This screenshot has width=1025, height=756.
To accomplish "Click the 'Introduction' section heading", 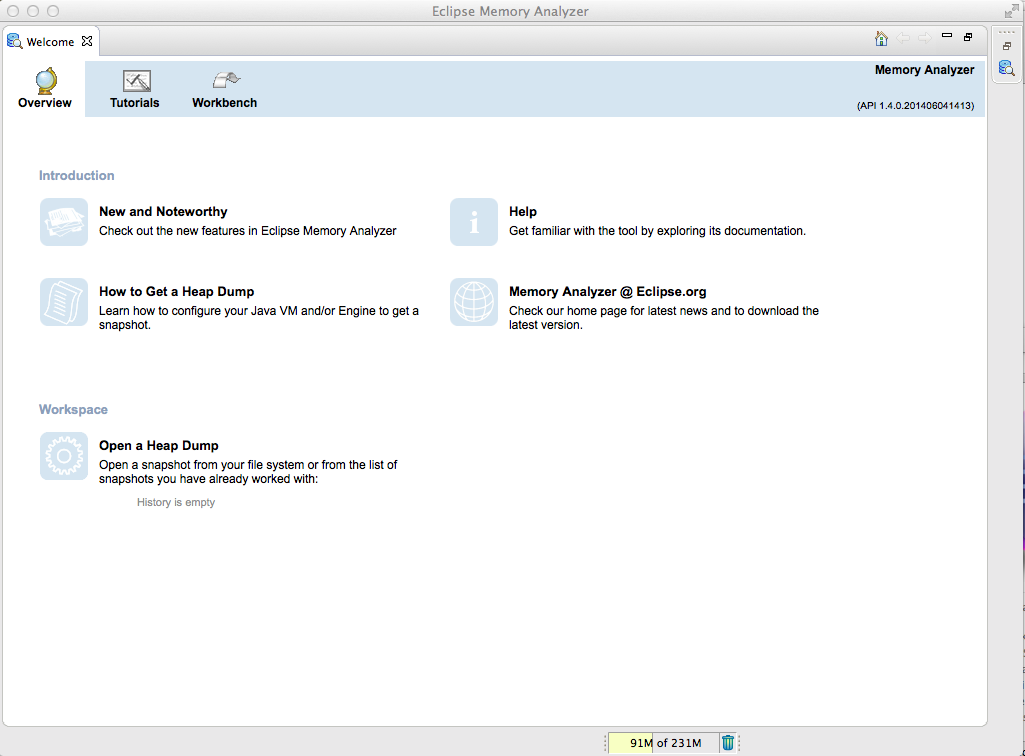I will tap(76, 175).
